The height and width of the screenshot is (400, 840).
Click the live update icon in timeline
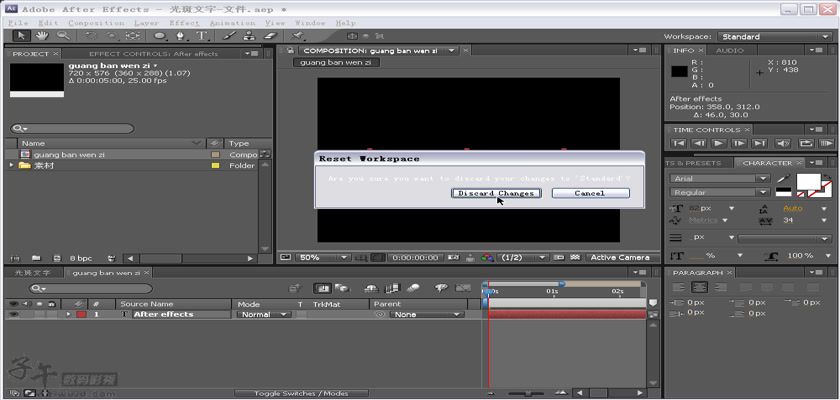pyautogui.click(x=321, y=289)
